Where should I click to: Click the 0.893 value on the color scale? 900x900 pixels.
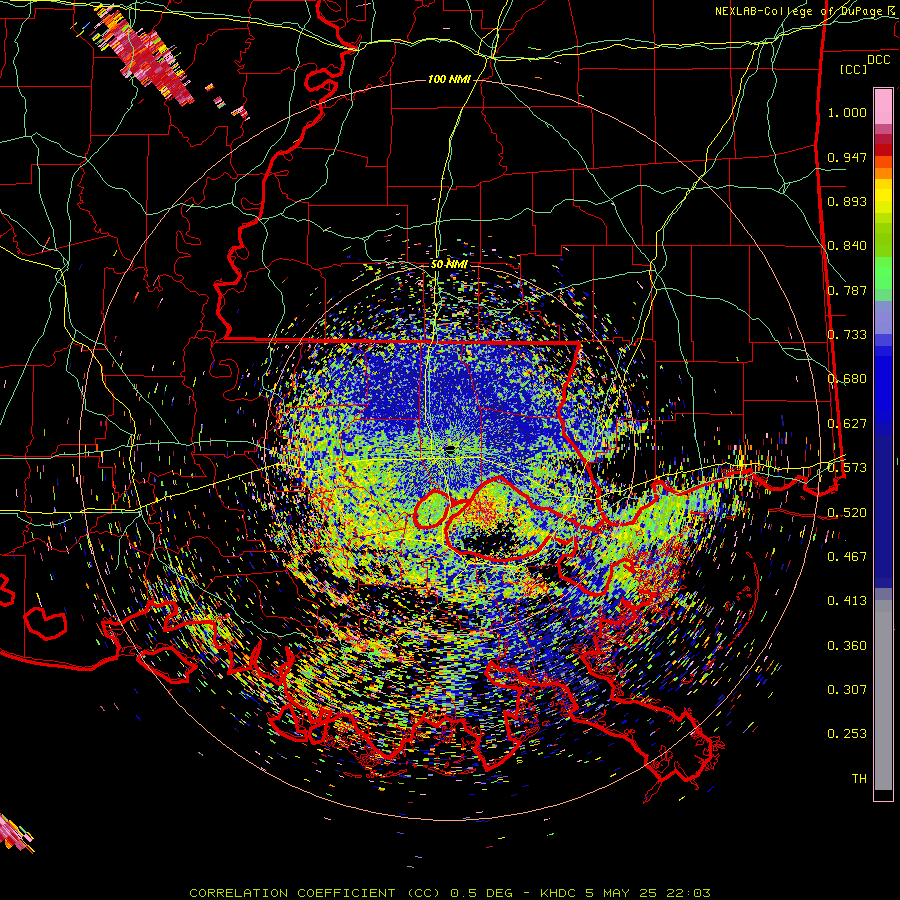(x=847, y=201)
